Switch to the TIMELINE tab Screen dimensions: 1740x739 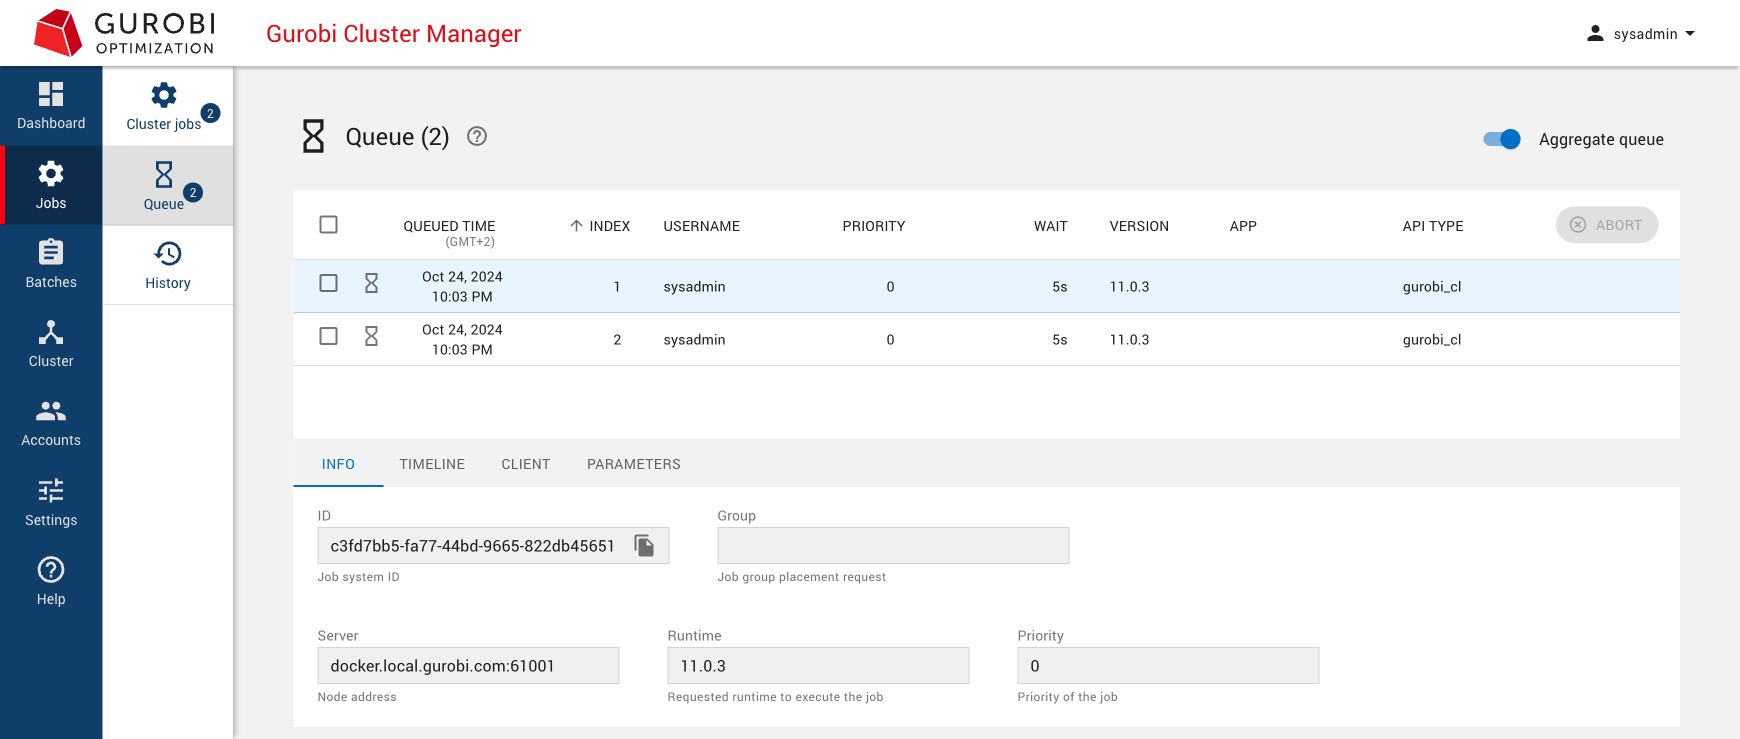(x=432, y=464)
